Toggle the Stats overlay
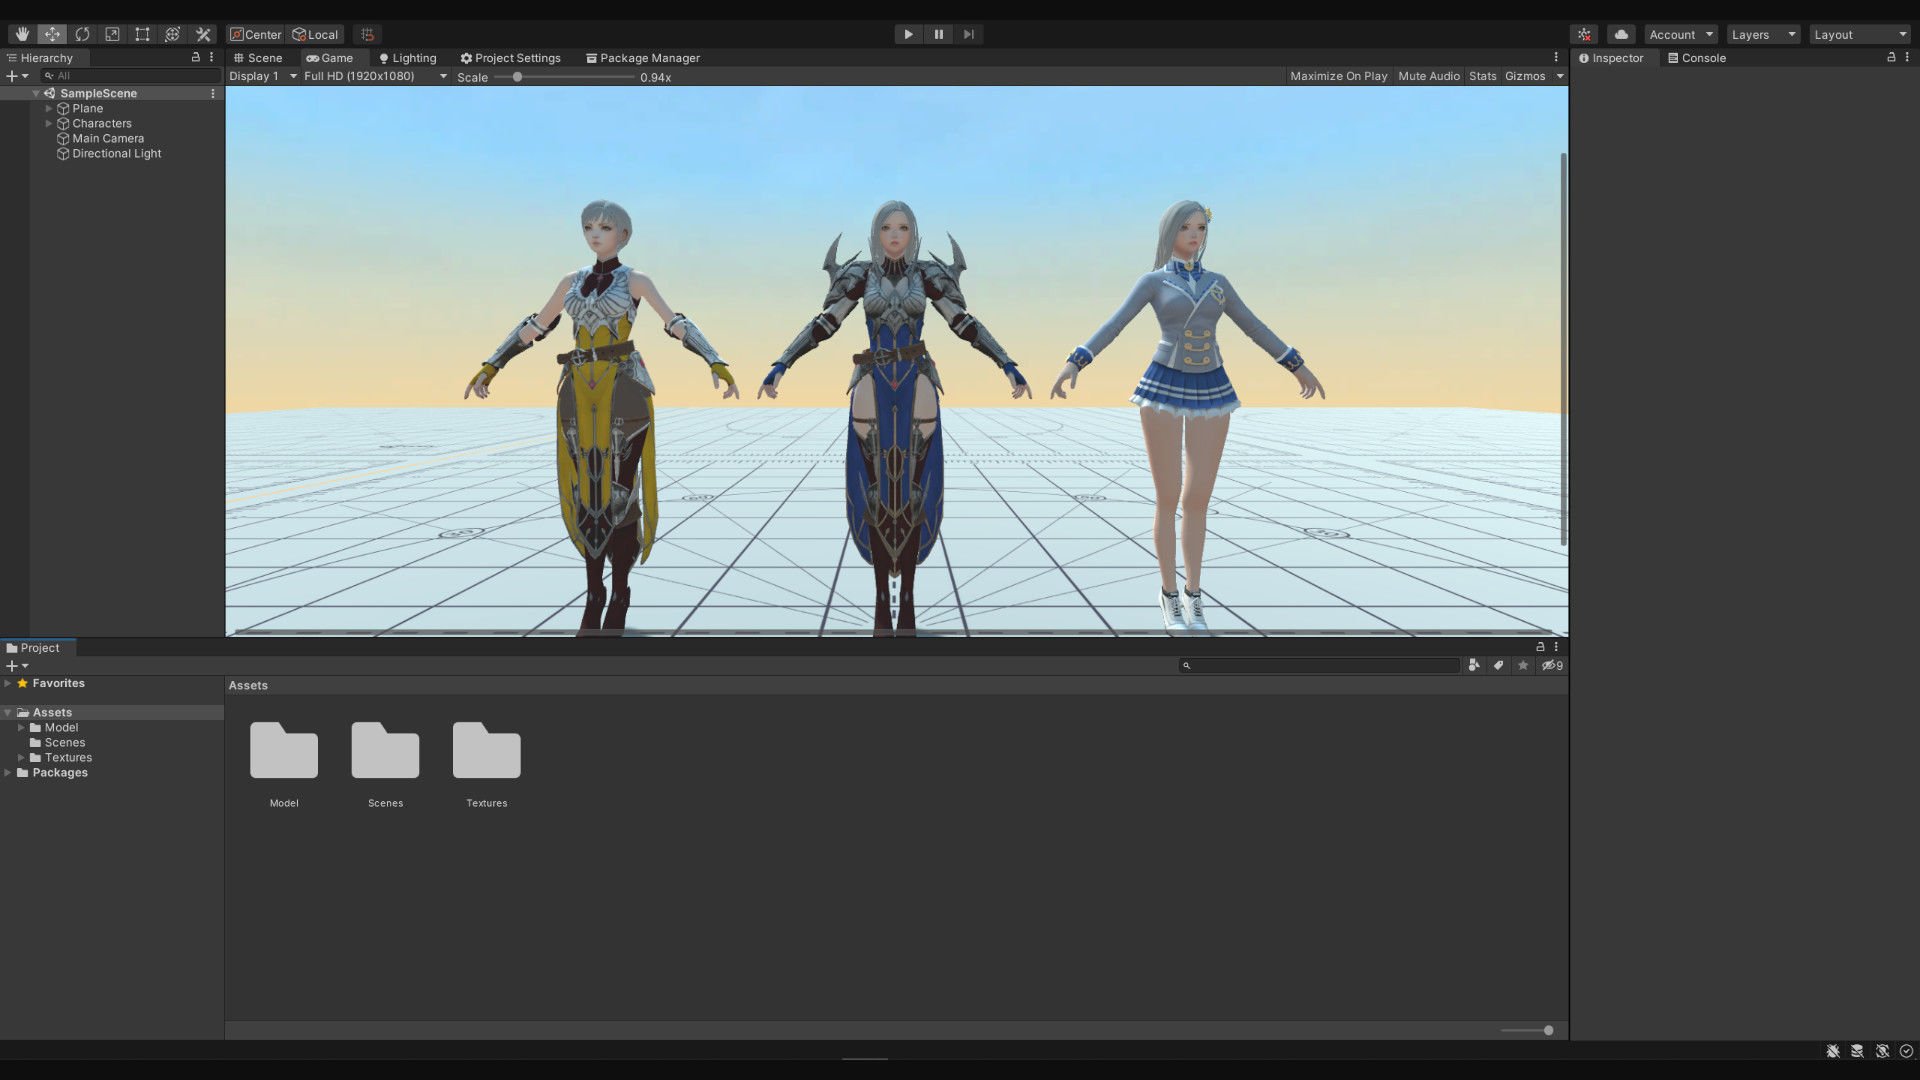1920x1080 pixels. coord(1482,76)
